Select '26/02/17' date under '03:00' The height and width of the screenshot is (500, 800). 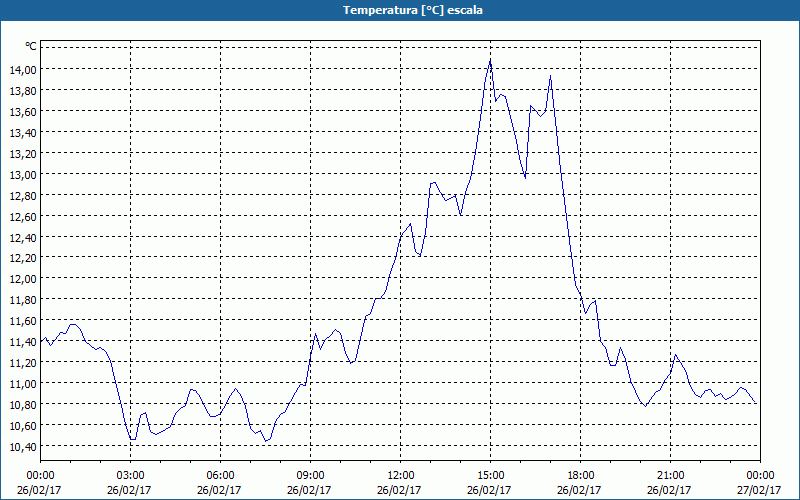pyautogui.click(x=129, y=490)
